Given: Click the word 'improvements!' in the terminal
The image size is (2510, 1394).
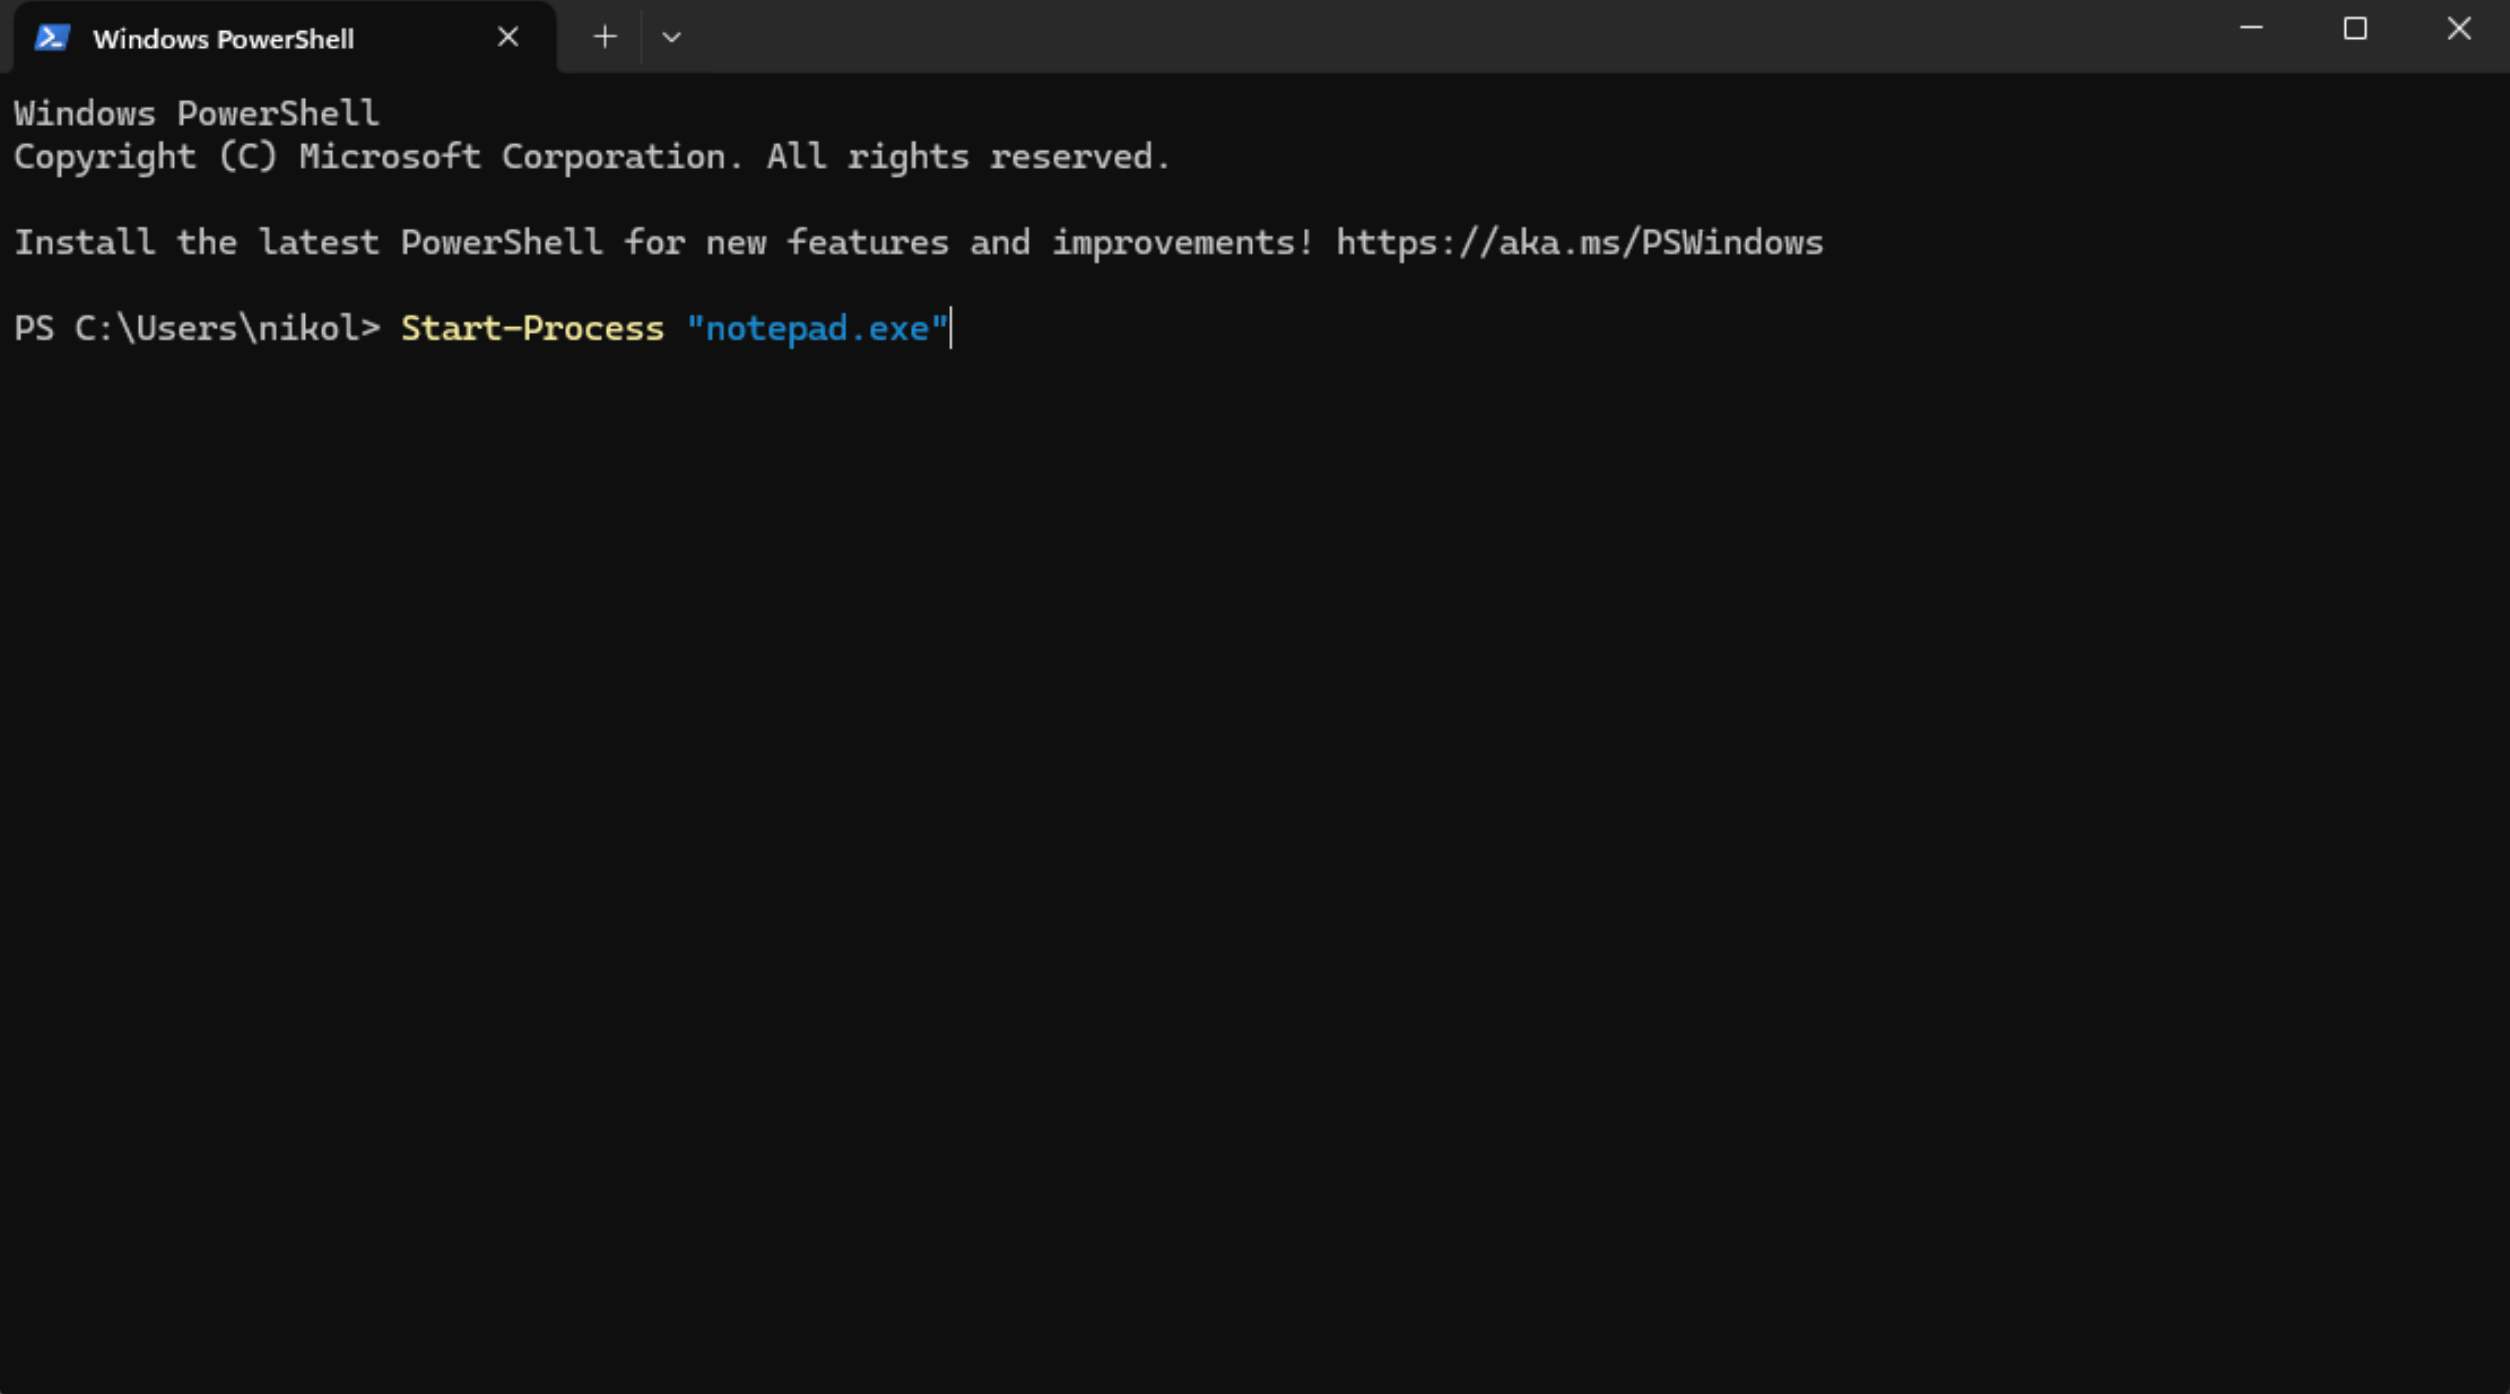Looking at the screenshot, I should point(1183,243).
